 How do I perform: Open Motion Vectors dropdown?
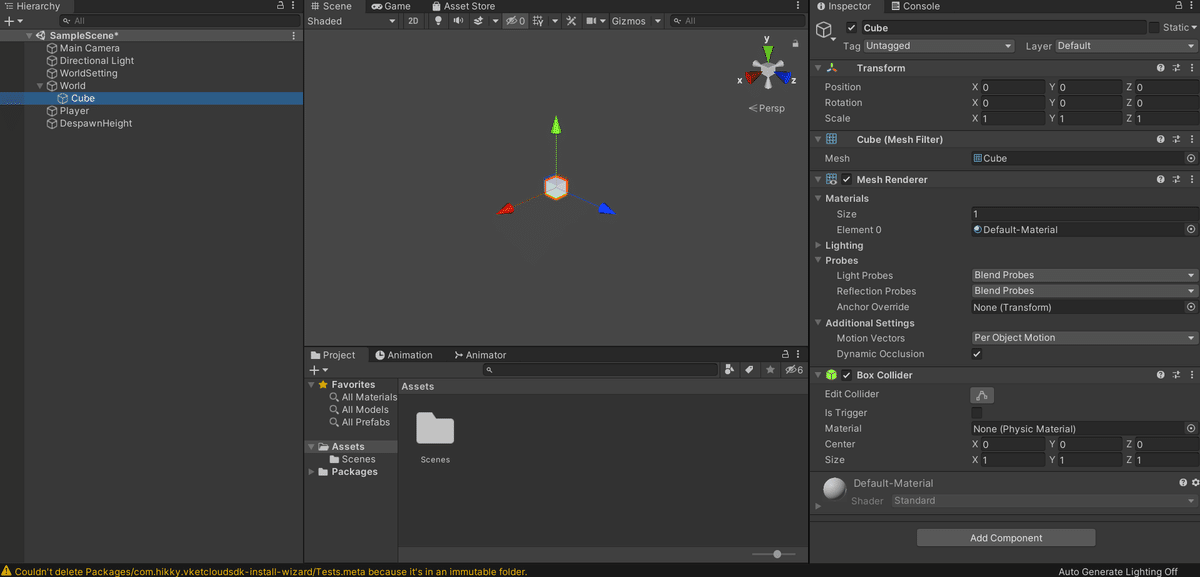coord(1084,338)
